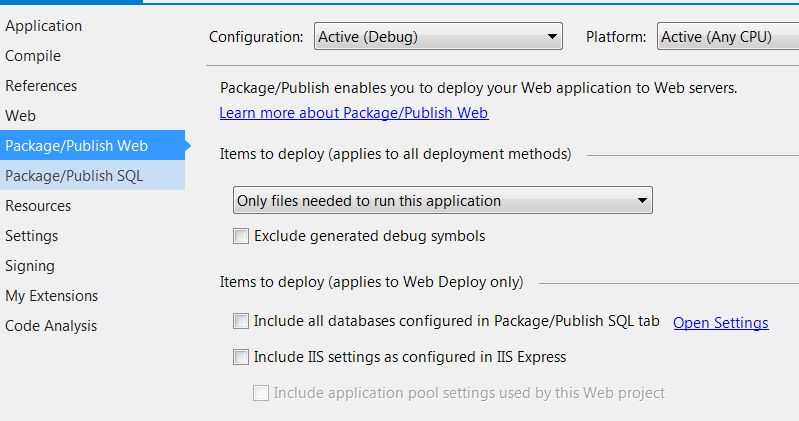The width and height of the screenshot is (799, 421).
Task: Click Learn more about Package/Publish Web link
Action: (x=354, y=113)
